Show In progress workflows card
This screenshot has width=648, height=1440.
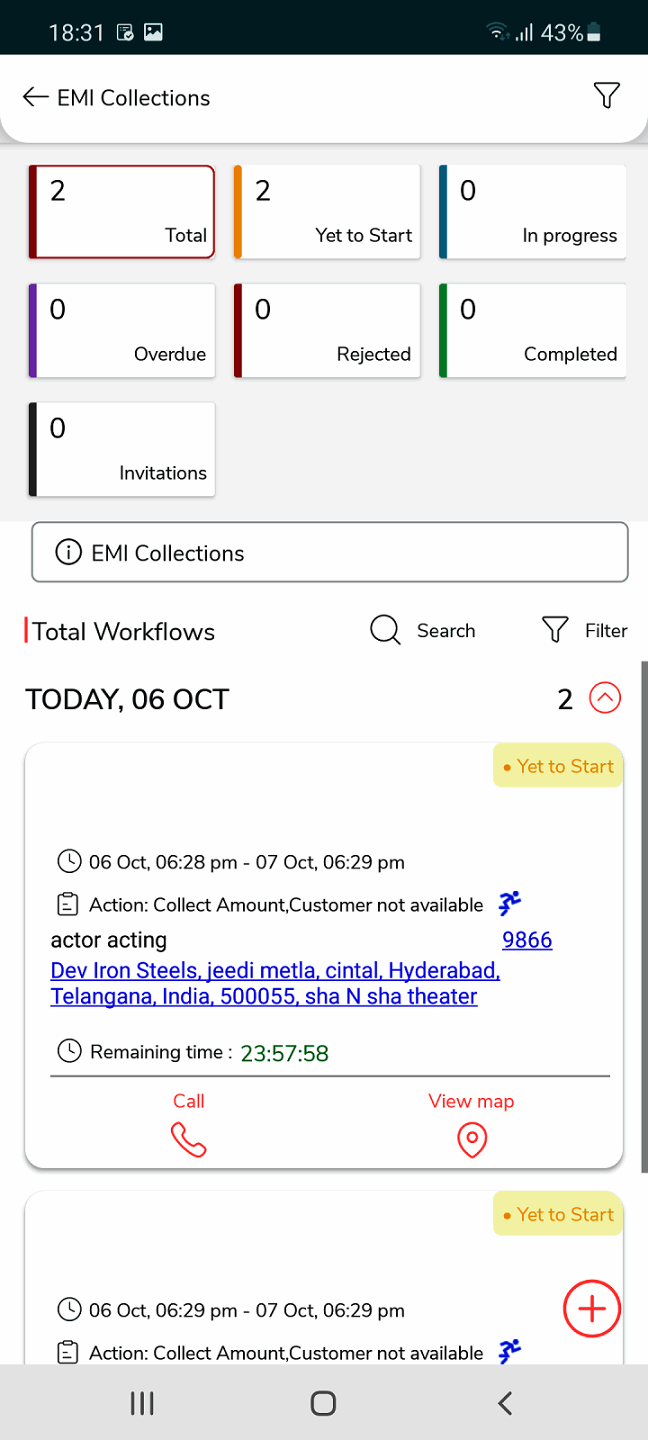pyautogui.click(x=532, y=212)
